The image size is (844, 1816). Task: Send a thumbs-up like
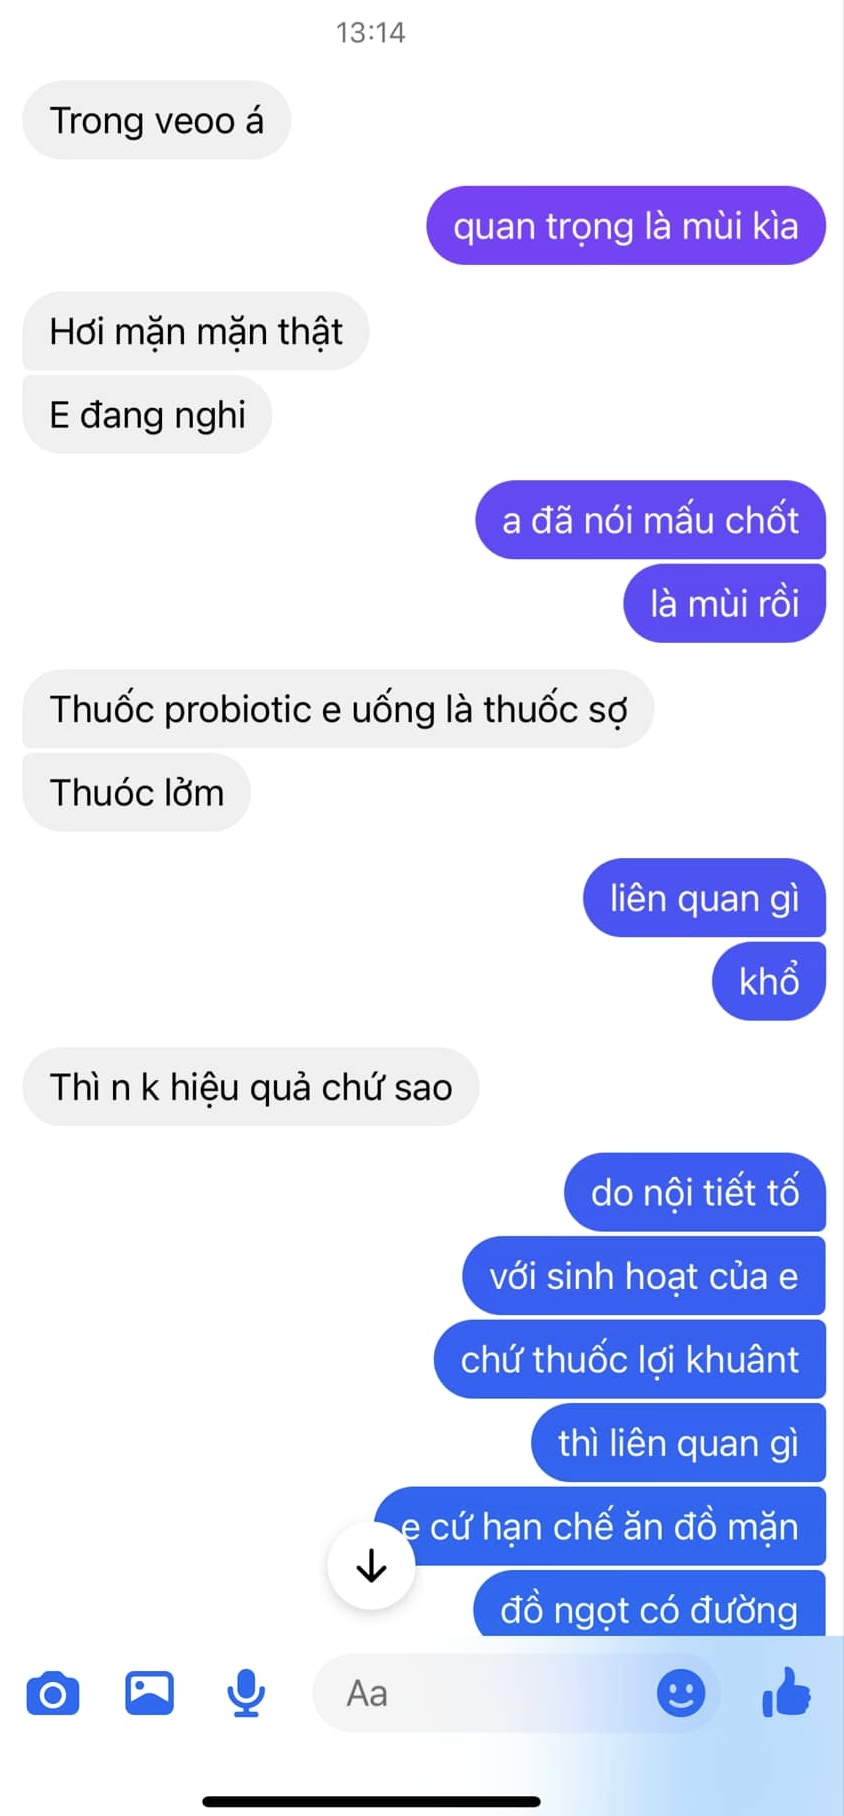787,1692
